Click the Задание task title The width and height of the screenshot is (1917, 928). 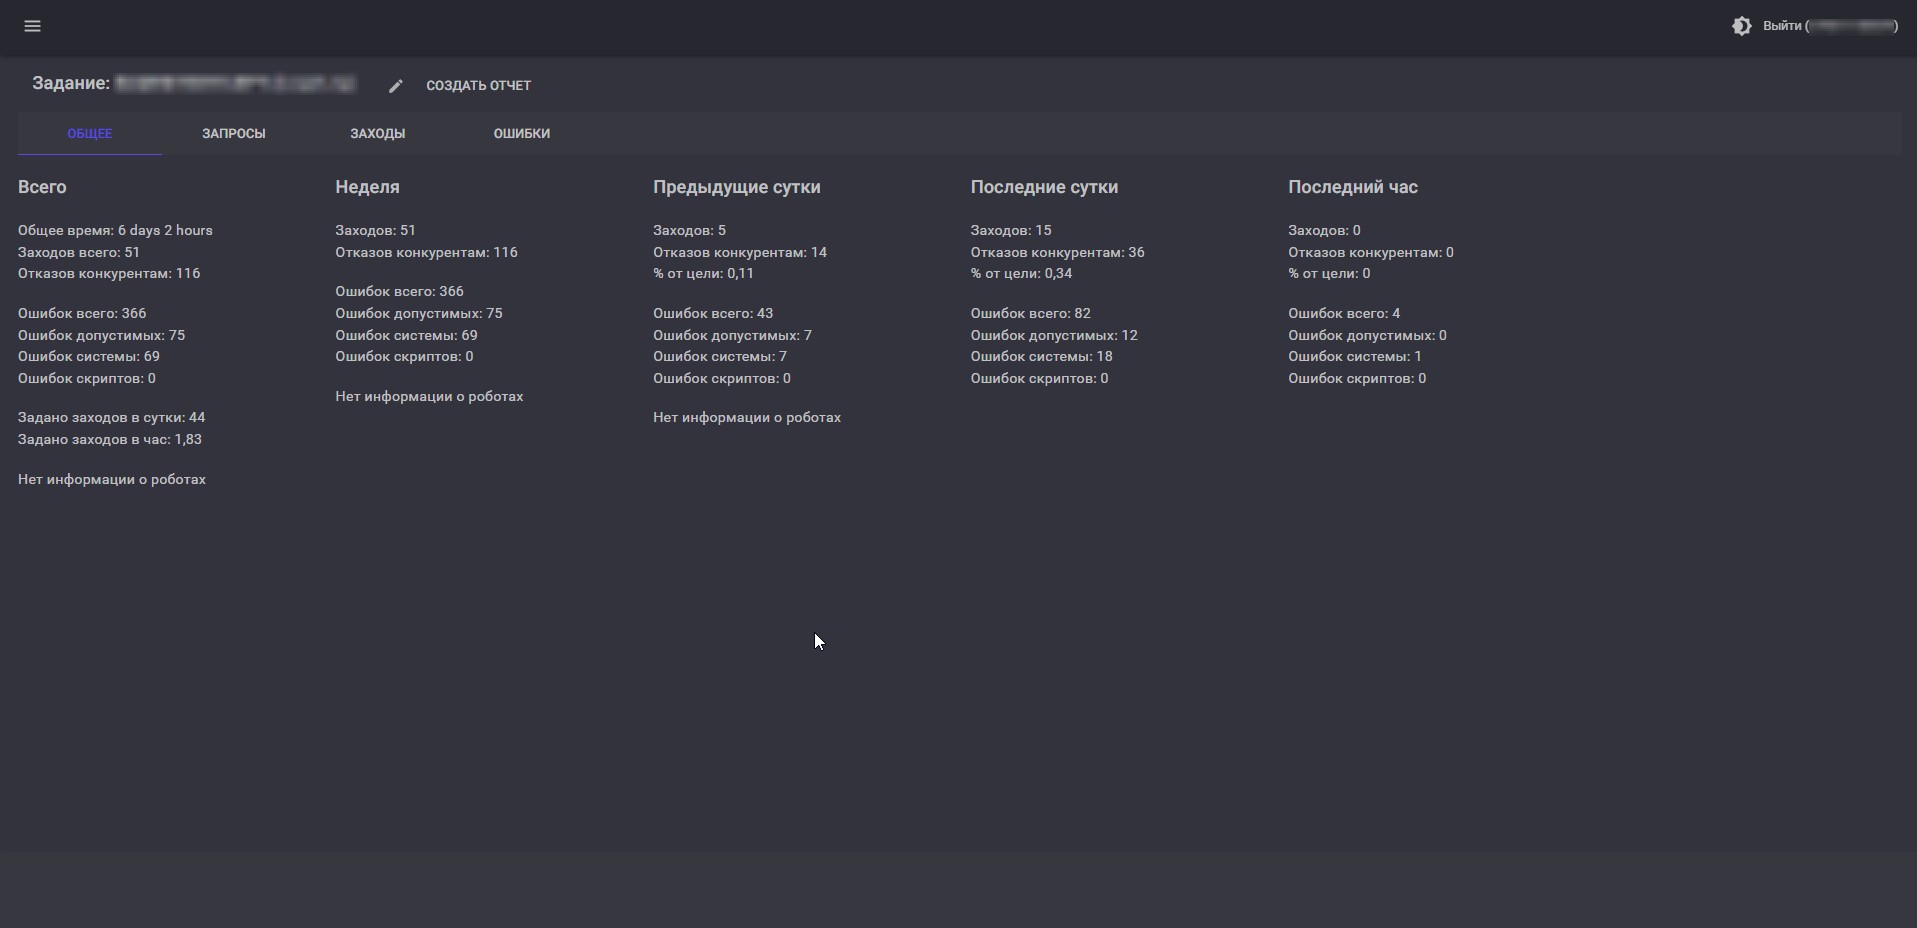(194, 84)
